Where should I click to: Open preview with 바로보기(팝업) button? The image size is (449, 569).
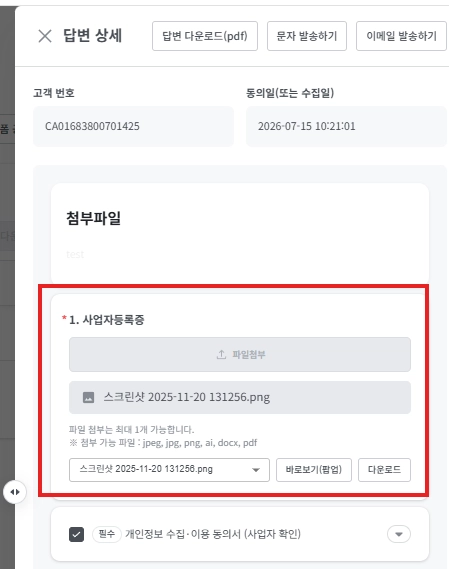pos(314,470)
